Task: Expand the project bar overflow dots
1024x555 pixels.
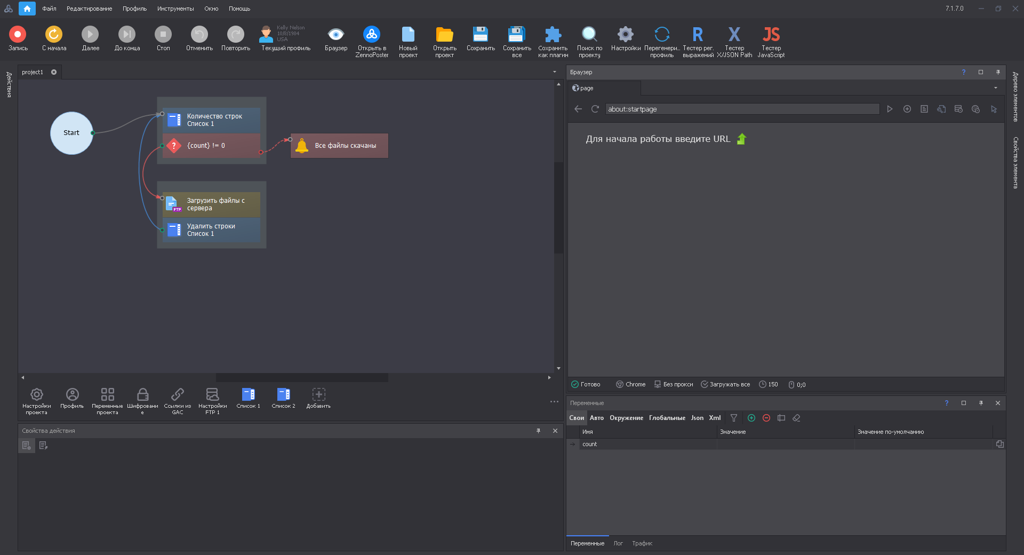Action: (554, 402)
